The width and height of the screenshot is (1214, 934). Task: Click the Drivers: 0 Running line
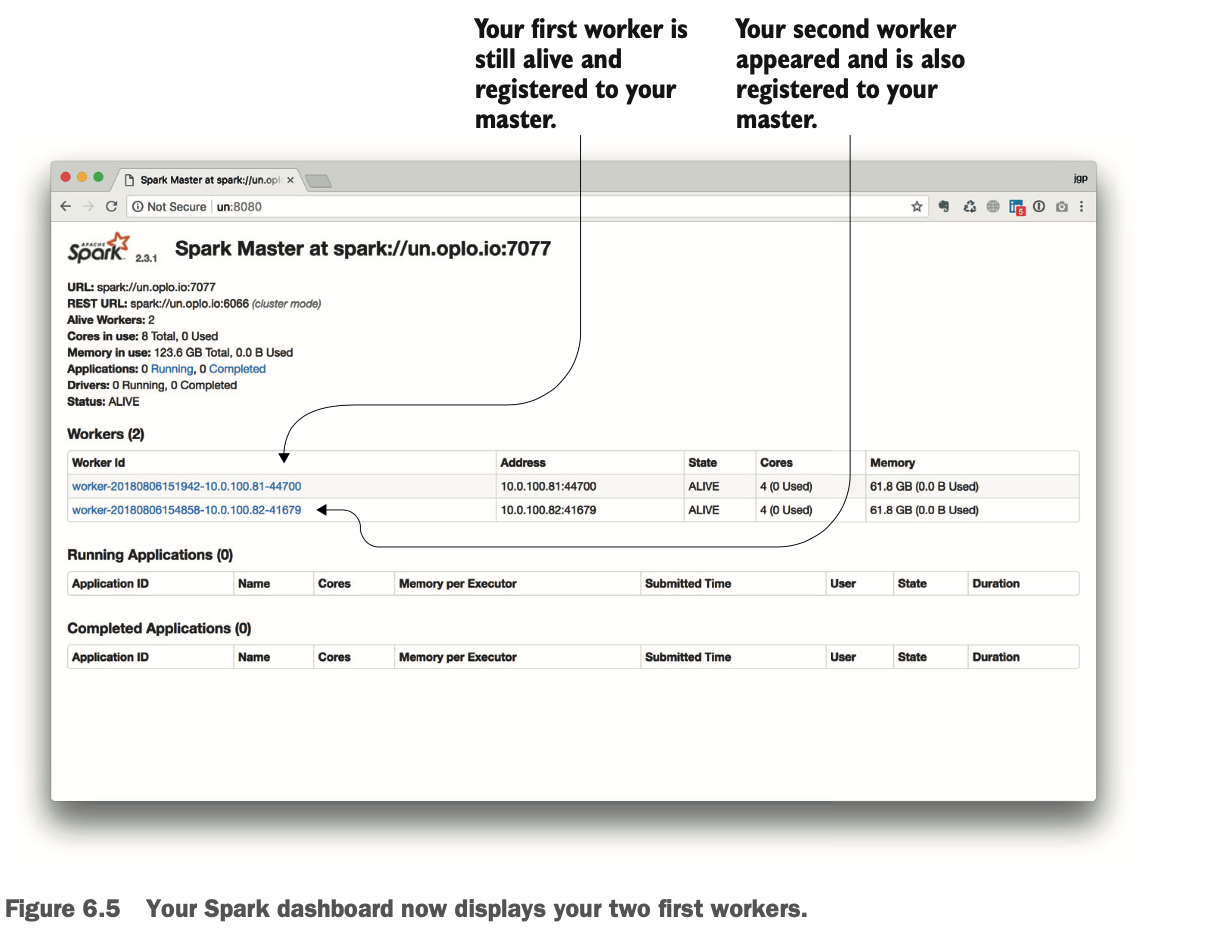[152, 385]
